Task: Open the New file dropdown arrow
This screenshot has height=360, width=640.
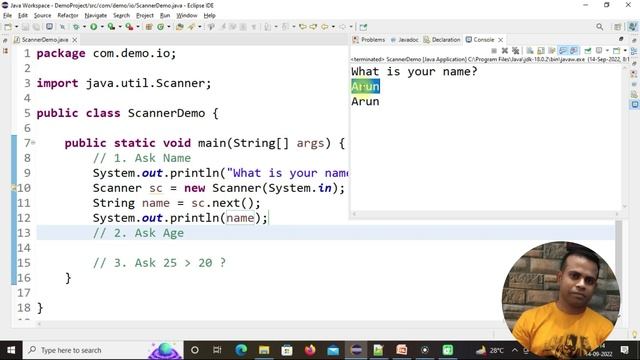Action: 16,27
